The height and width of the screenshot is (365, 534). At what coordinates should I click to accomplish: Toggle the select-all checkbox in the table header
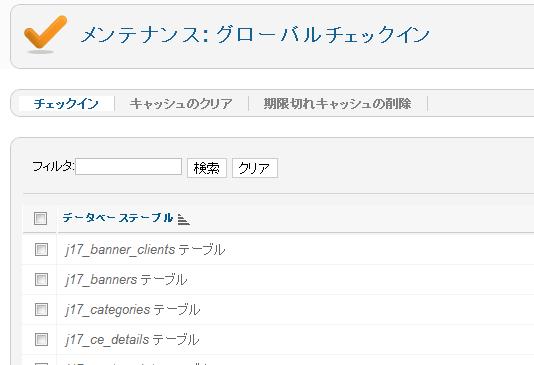click(x=41, y=218)
